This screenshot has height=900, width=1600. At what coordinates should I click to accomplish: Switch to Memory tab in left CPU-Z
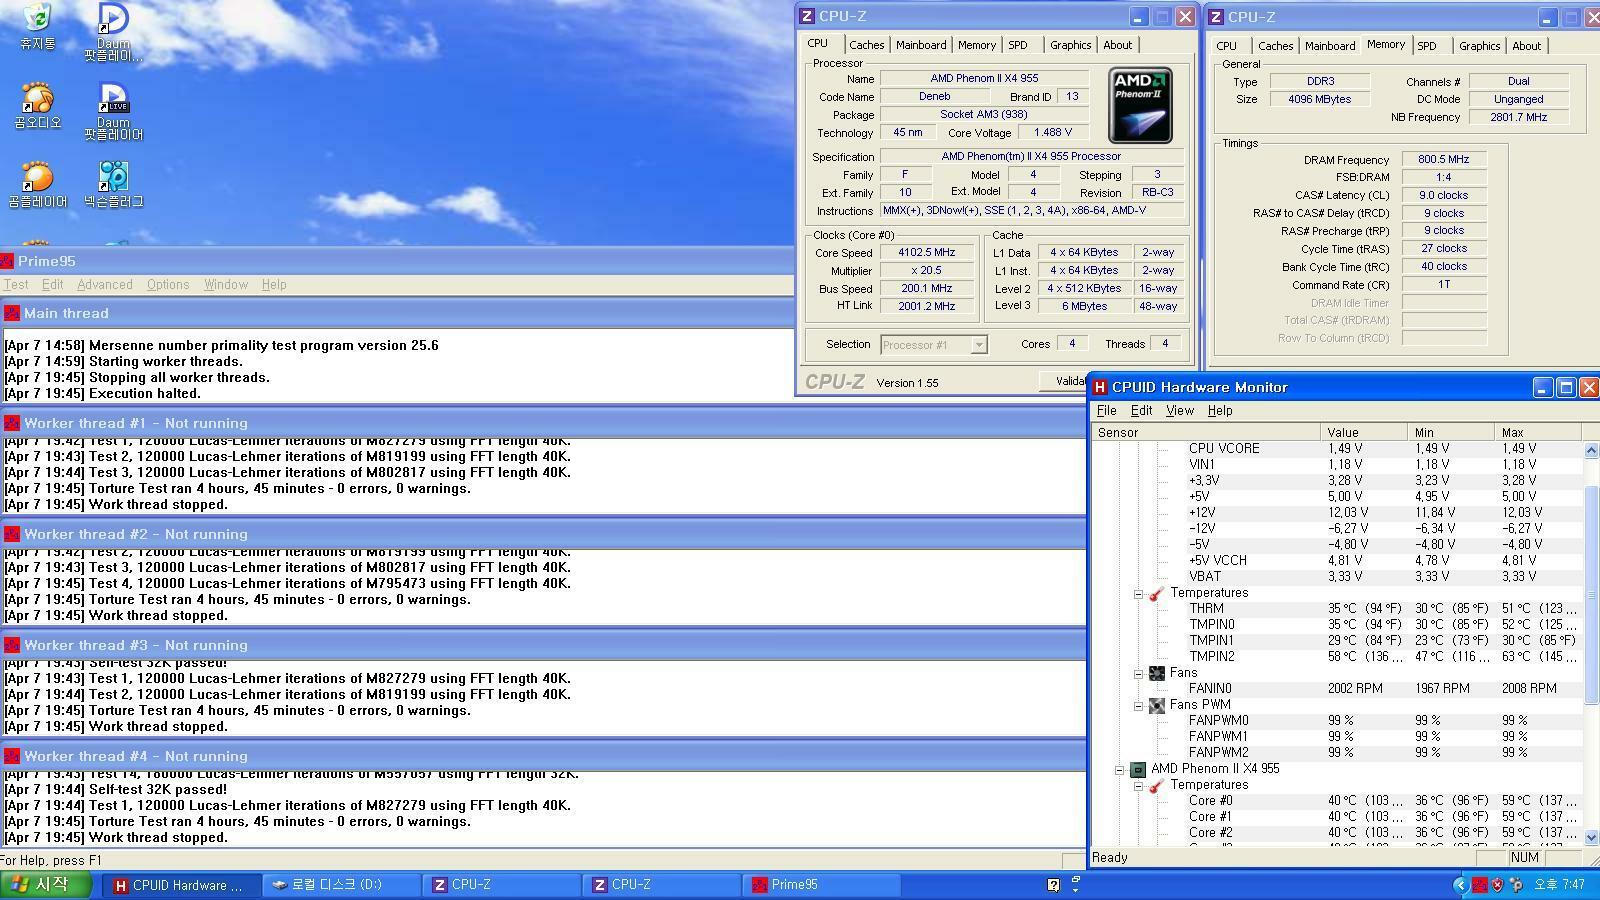[x=977, y=45]
